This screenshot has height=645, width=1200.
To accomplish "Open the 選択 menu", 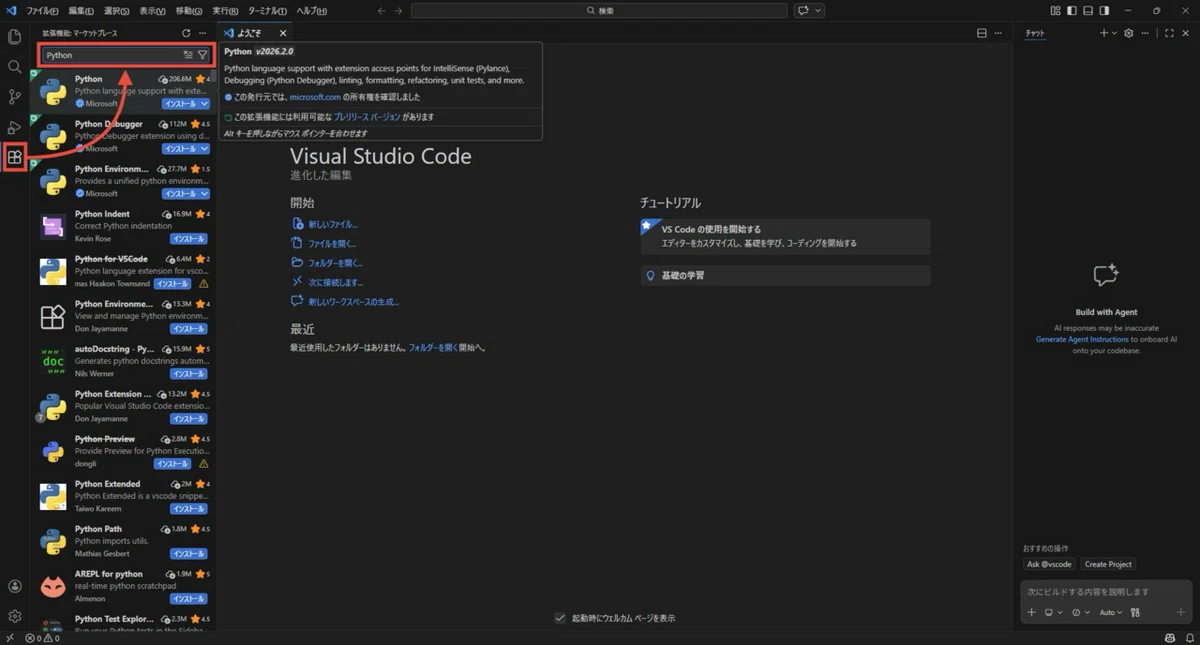I will point(117,10).
